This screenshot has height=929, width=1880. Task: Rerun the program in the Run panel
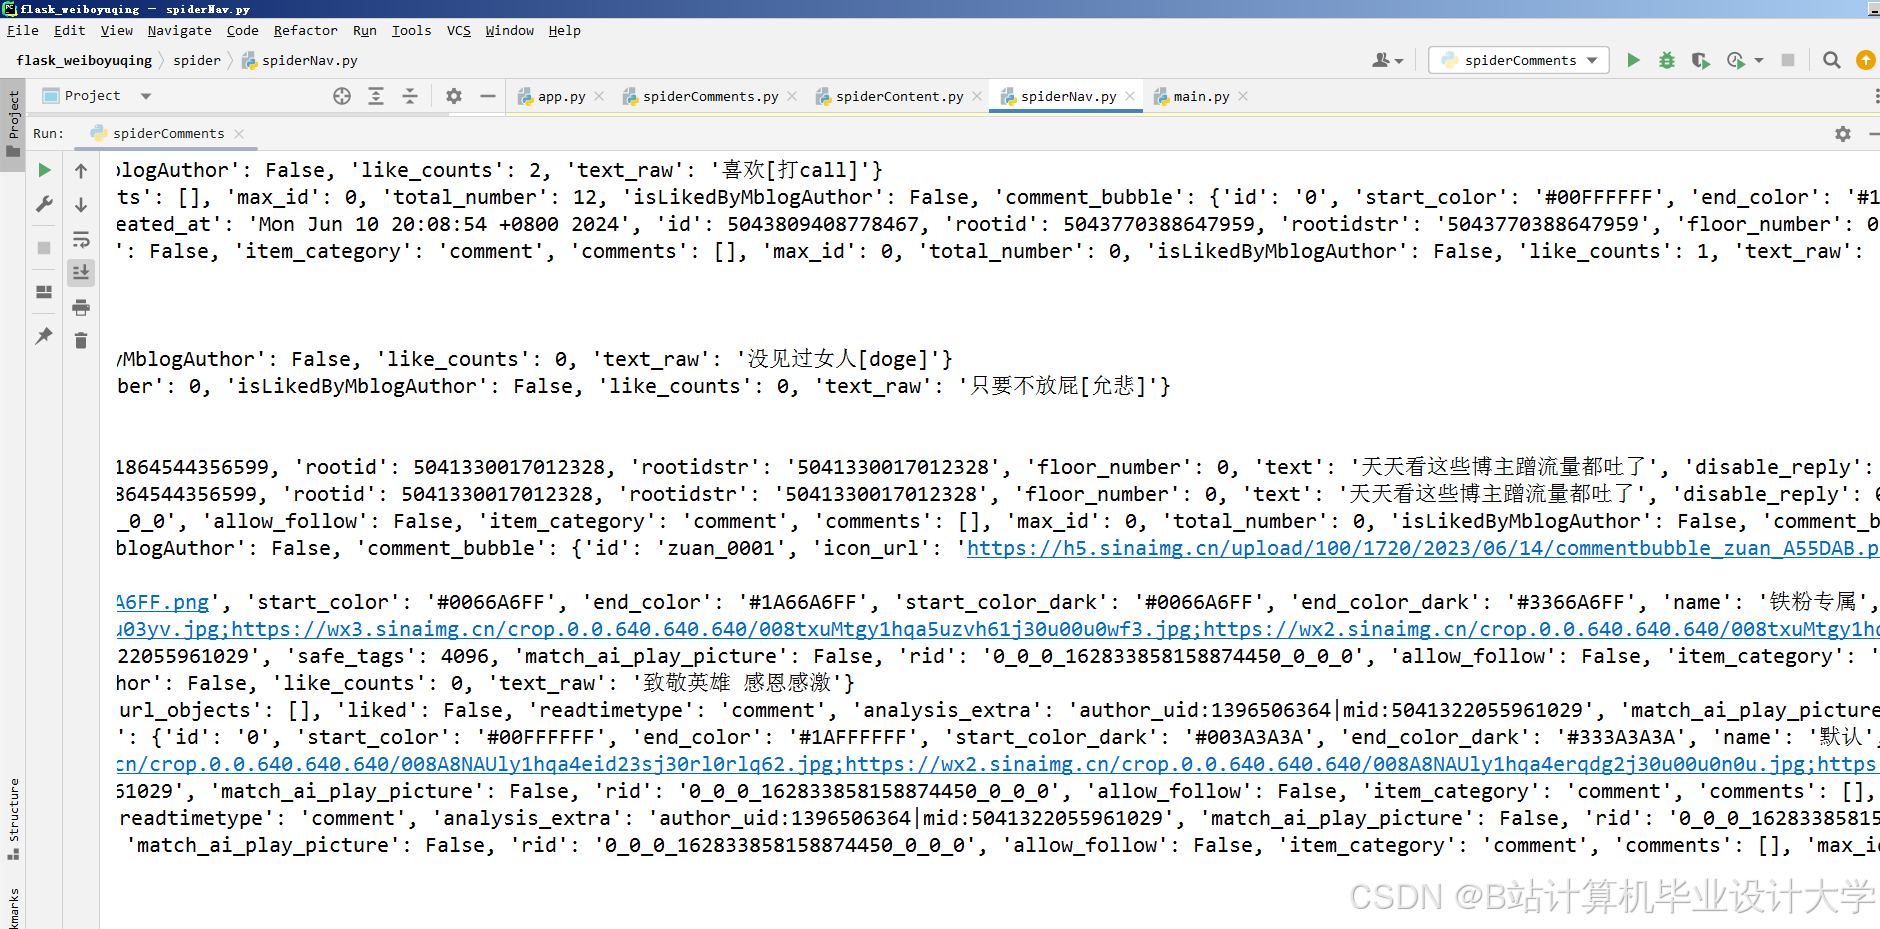[43, 170]
